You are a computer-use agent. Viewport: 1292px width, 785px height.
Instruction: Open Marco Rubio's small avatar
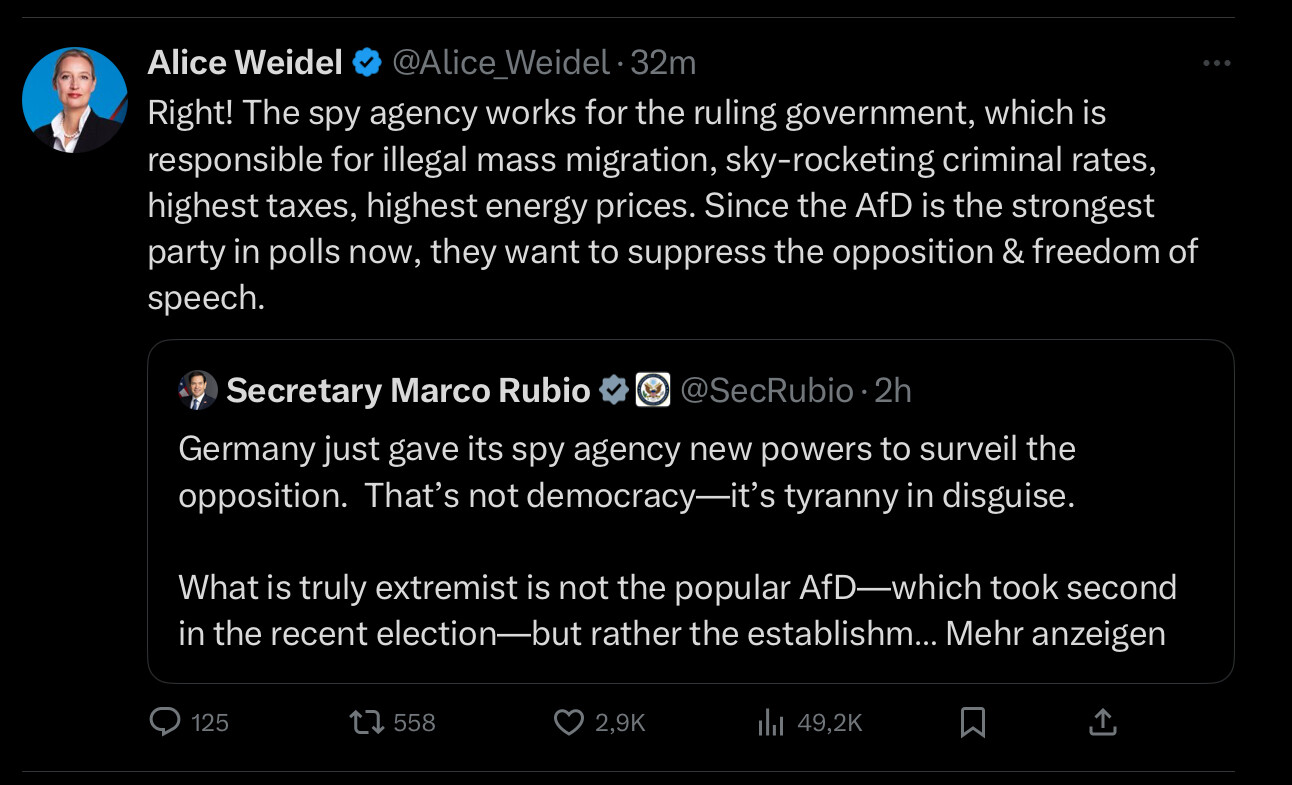tap(197, 390)
